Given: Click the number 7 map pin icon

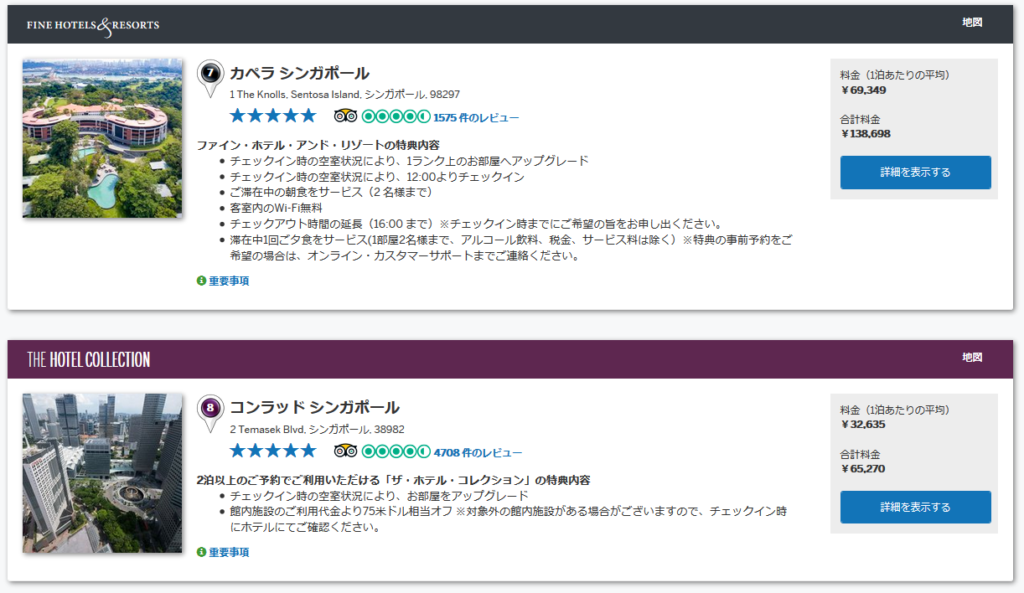Looking at the screenshot, I should pos(210,75).
